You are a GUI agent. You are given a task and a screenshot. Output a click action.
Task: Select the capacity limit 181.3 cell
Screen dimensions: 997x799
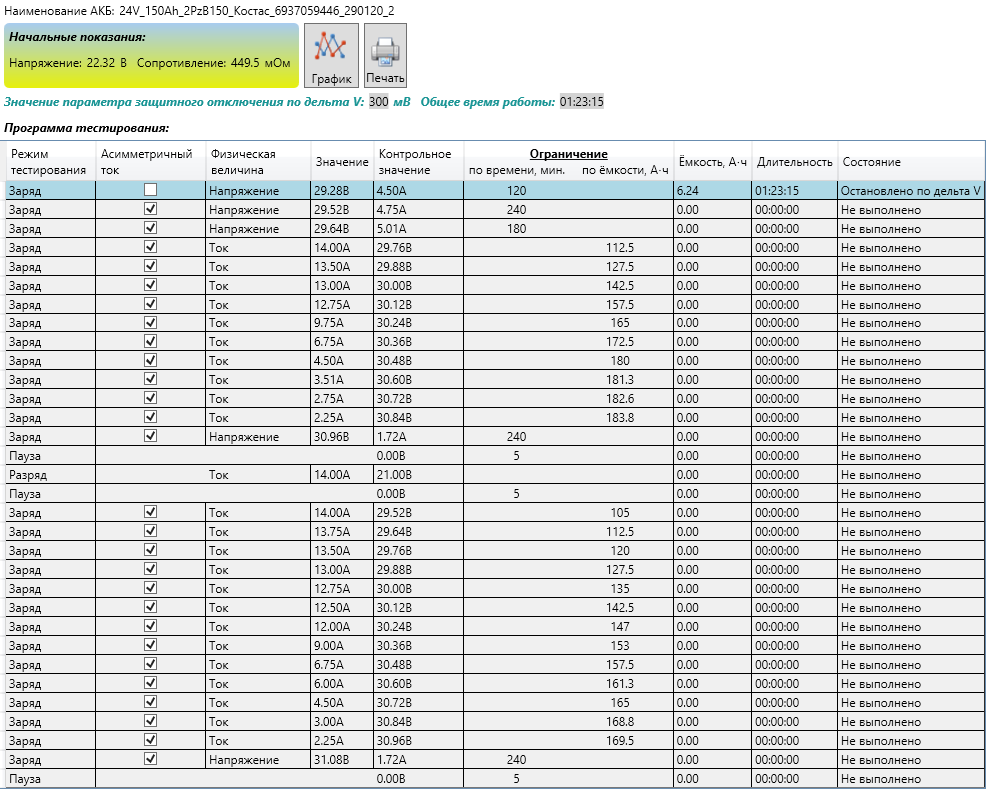620,379
